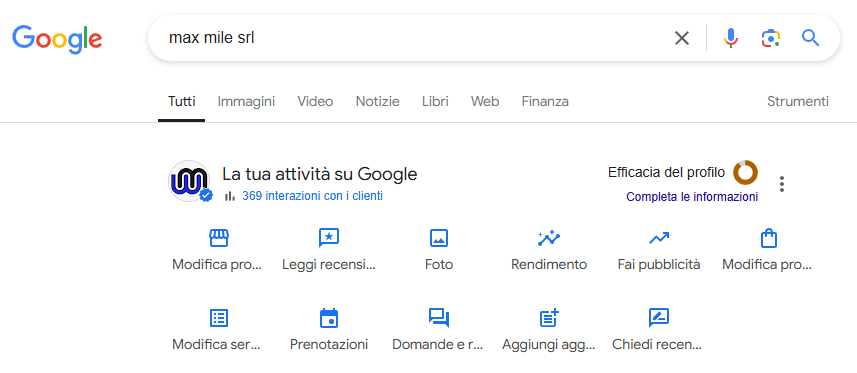Switch to the Web tab
This screenshot has width=857, height=373.
pyautogui.click(x=485, y=102)
